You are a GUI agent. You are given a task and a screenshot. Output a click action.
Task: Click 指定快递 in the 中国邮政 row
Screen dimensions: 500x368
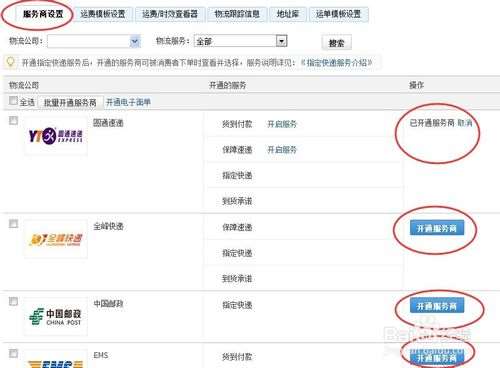[x=237, y=305]
